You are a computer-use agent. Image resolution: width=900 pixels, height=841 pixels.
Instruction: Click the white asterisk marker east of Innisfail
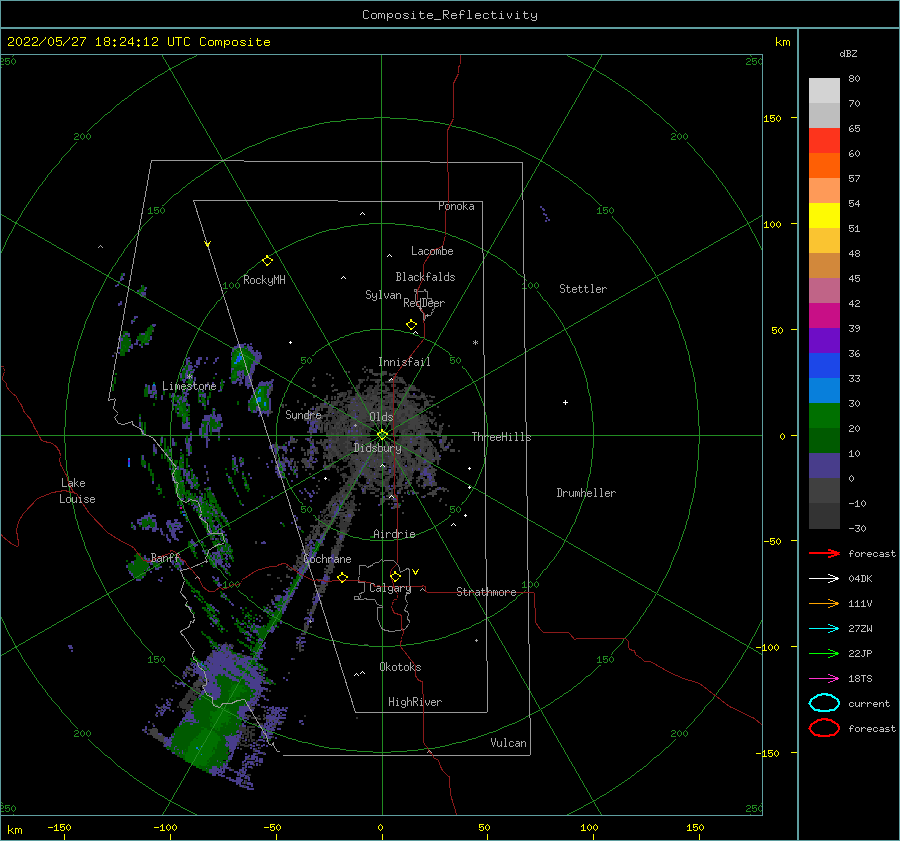pyautogui.click(x=475, y=343)
